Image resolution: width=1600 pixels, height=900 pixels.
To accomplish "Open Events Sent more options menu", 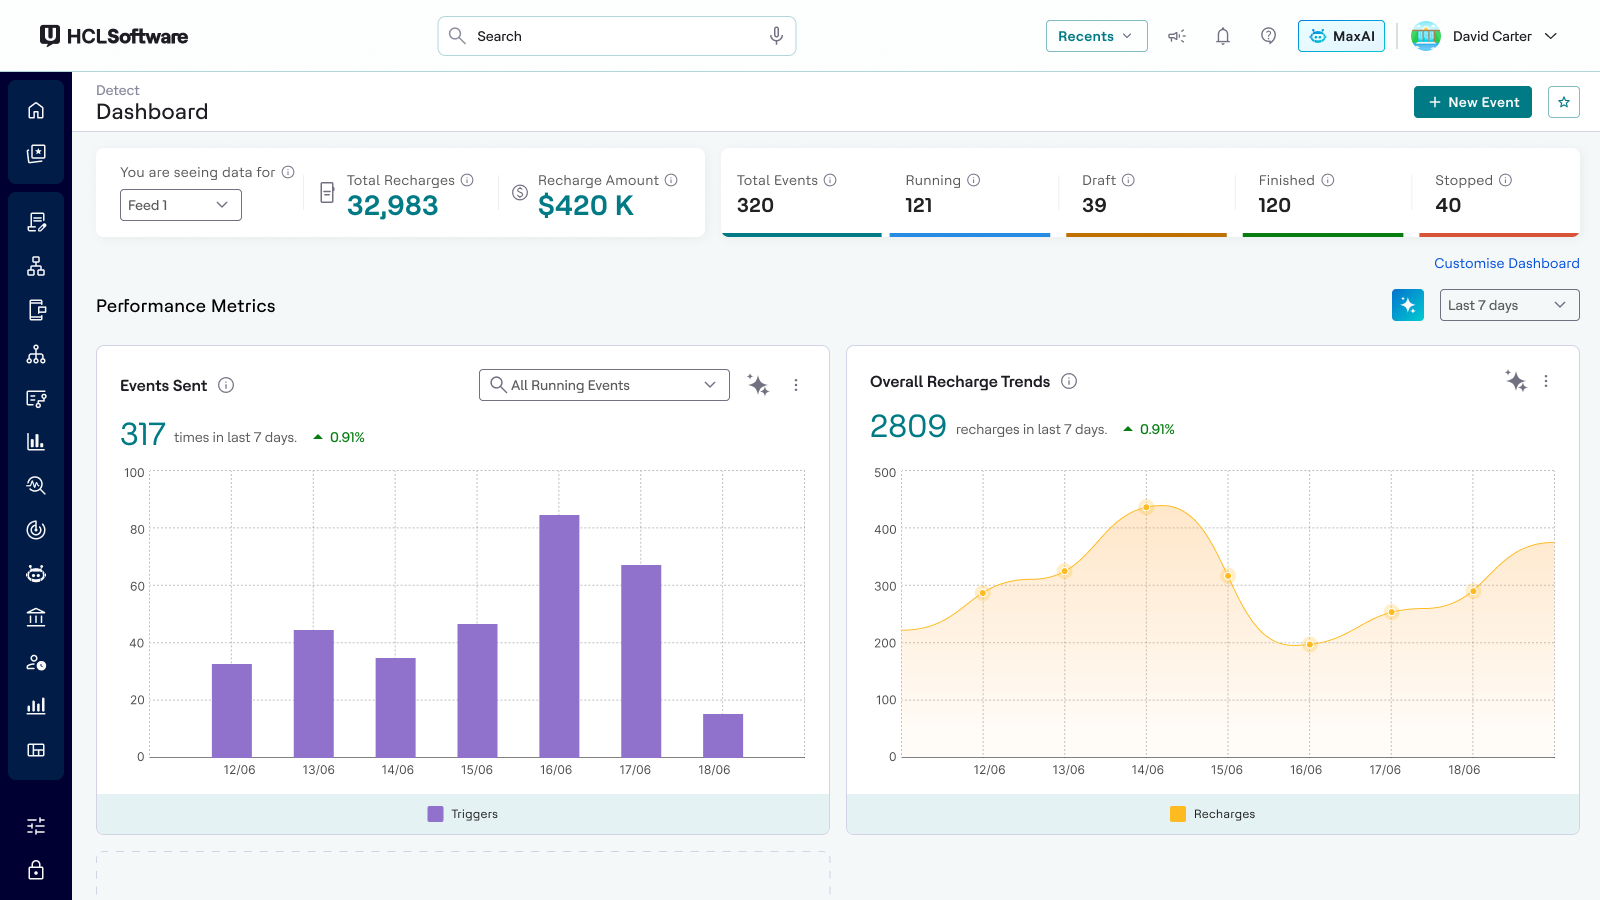I will 796,385.
